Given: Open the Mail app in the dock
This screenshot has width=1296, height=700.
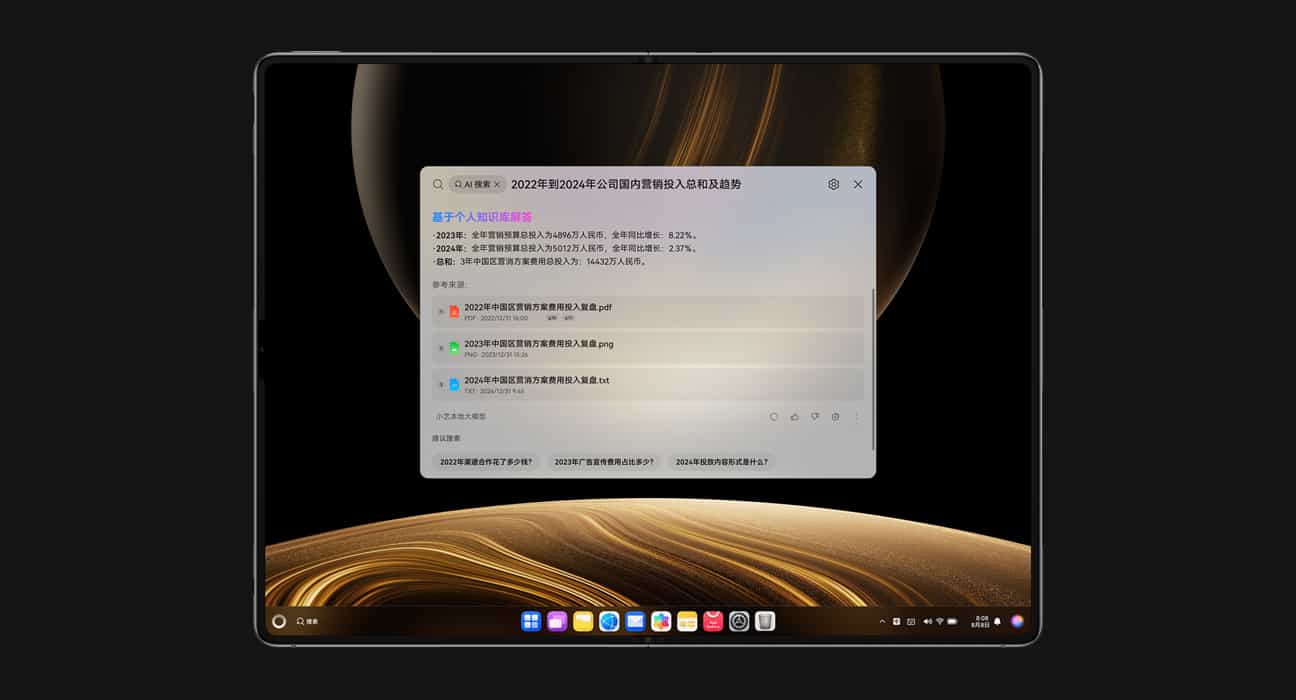Looking at the screenshot, I should 635,622.
